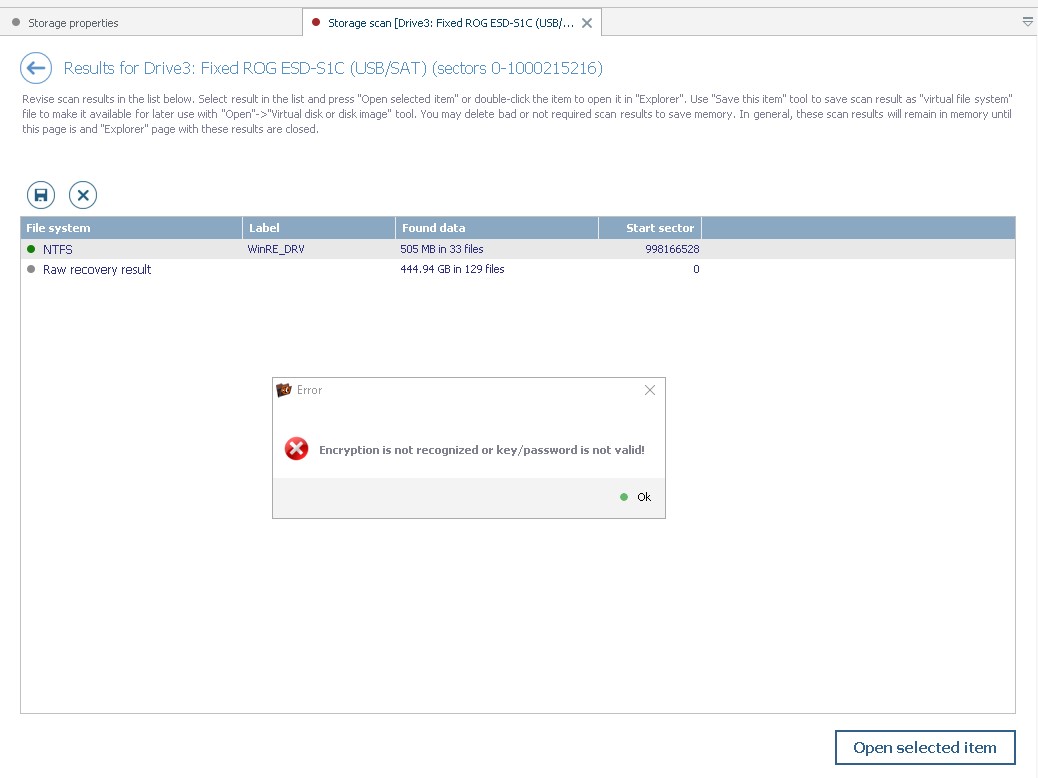Click the Error dialog app icon
This screenshot has width=1038, height=778.
(284, 390)
